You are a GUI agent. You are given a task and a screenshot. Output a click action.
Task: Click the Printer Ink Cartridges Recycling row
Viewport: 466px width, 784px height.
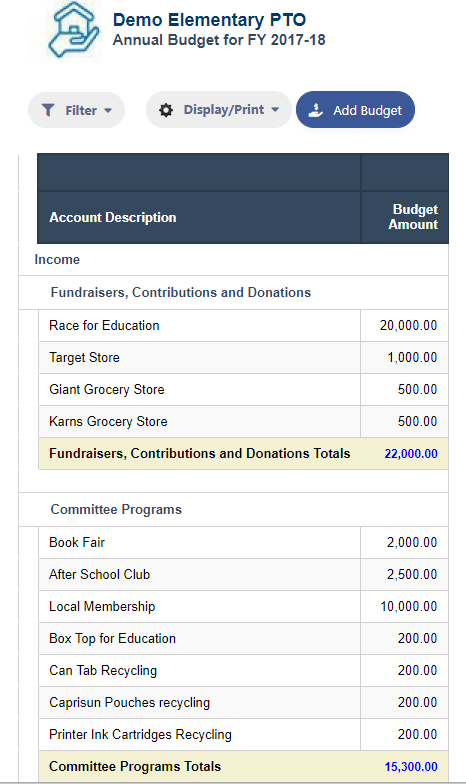(x=244, y=734)
